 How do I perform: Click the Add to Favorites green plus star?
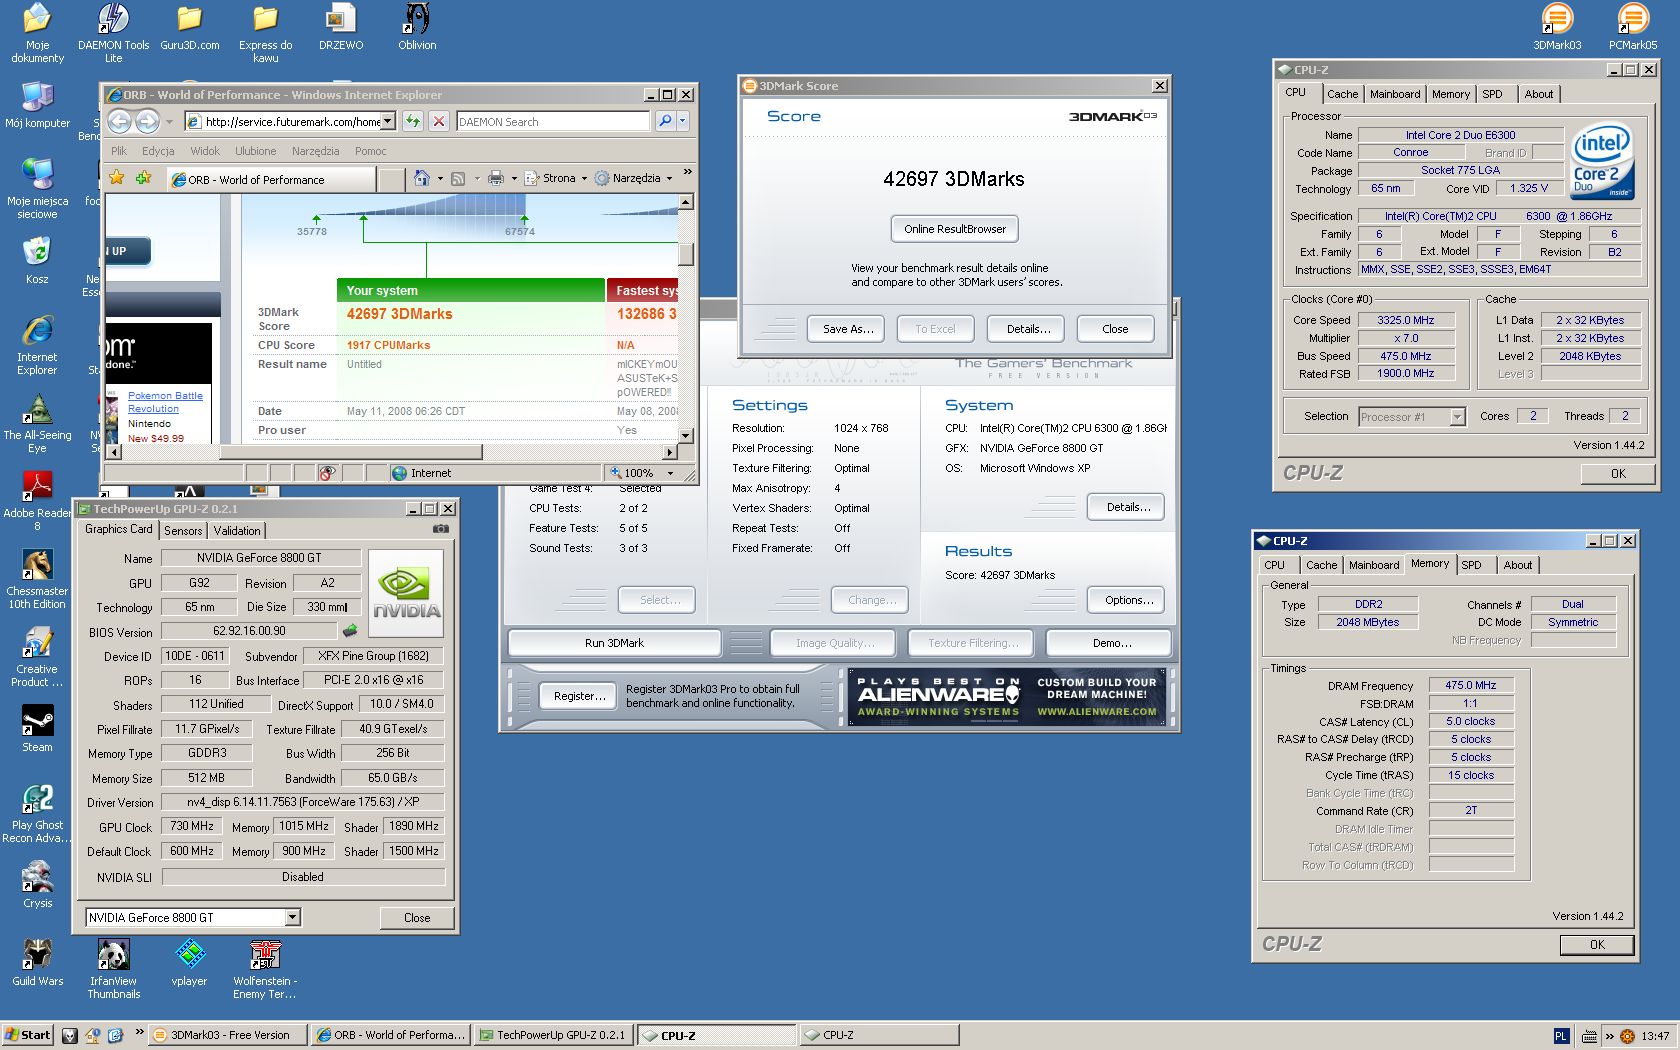coord(143,178)
